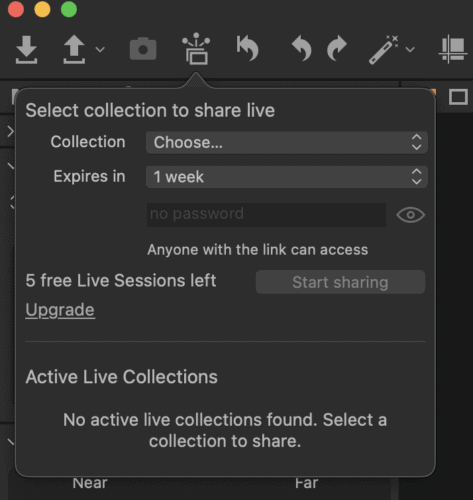
Task: Toggle password visibility eye icon
Action: click(410, 215)
